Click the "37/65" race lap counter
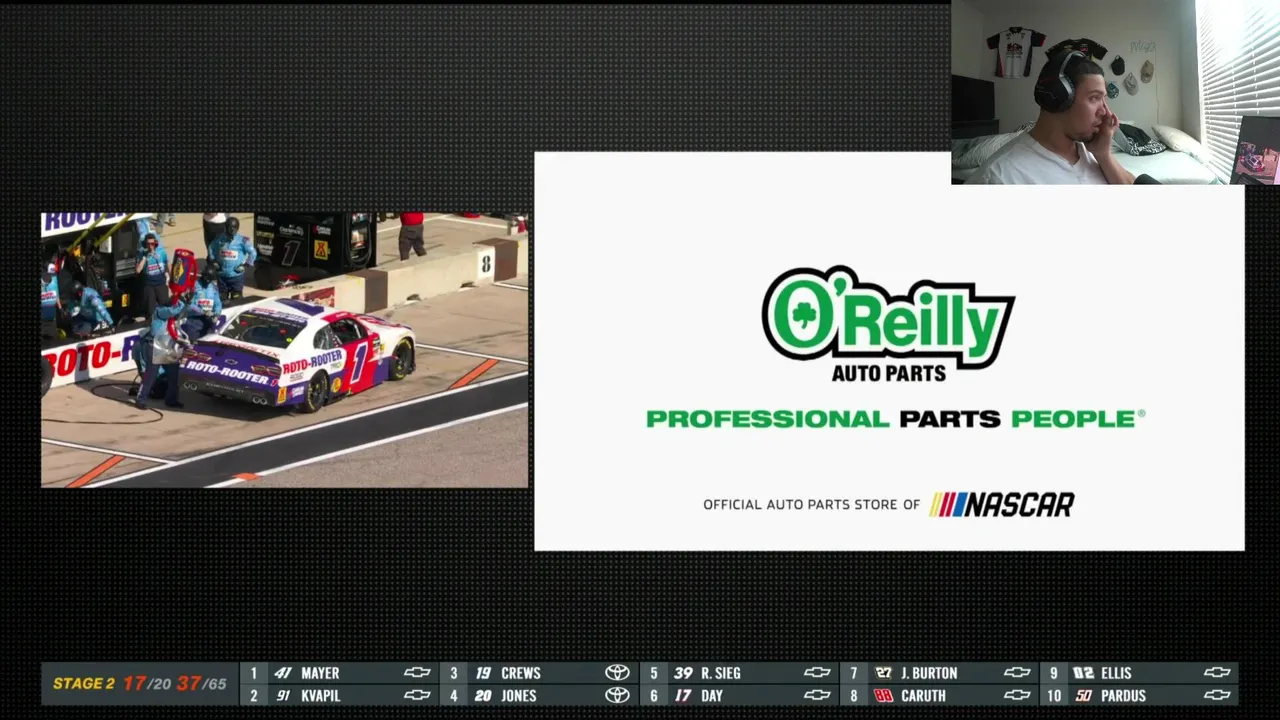 201,684
